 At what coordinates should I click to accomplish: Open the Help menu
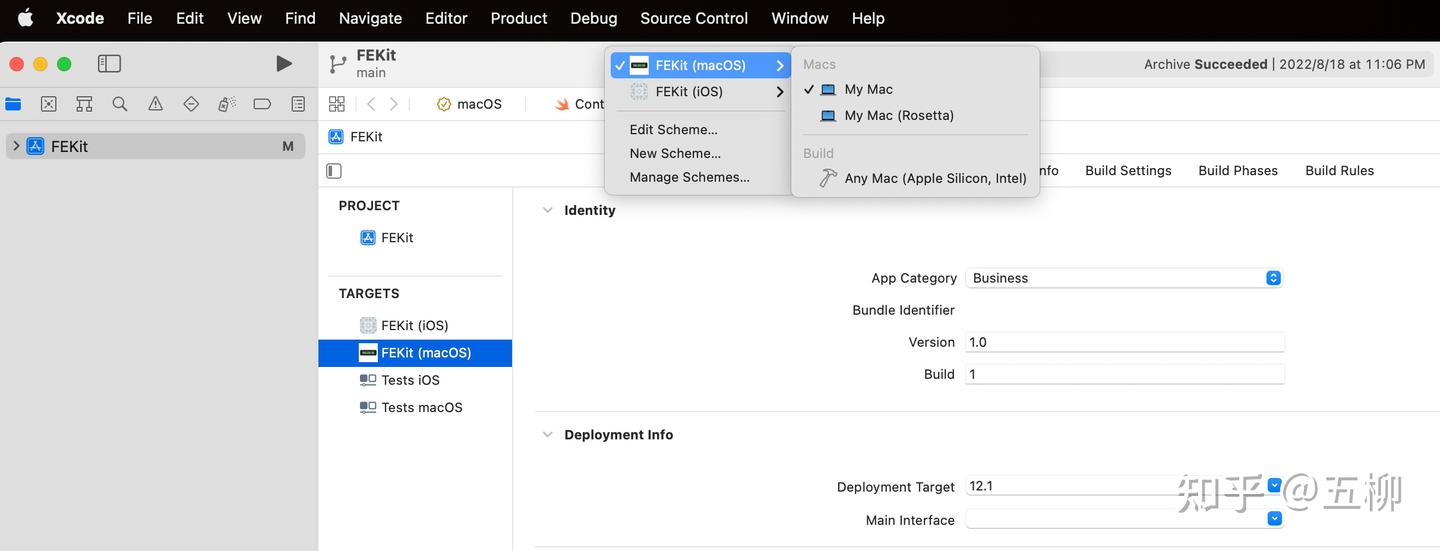(868, 18)
